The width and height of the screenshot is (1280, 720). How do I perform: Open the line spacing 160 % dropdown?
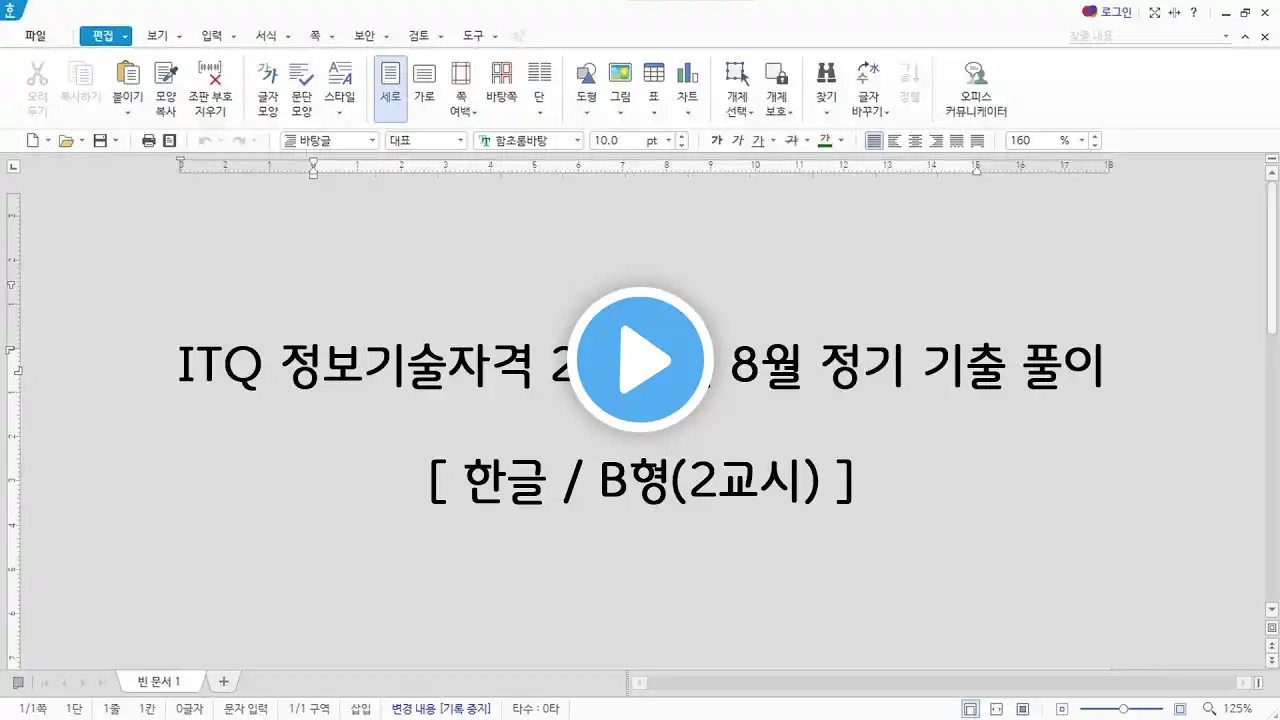[x=1083, y=141]
